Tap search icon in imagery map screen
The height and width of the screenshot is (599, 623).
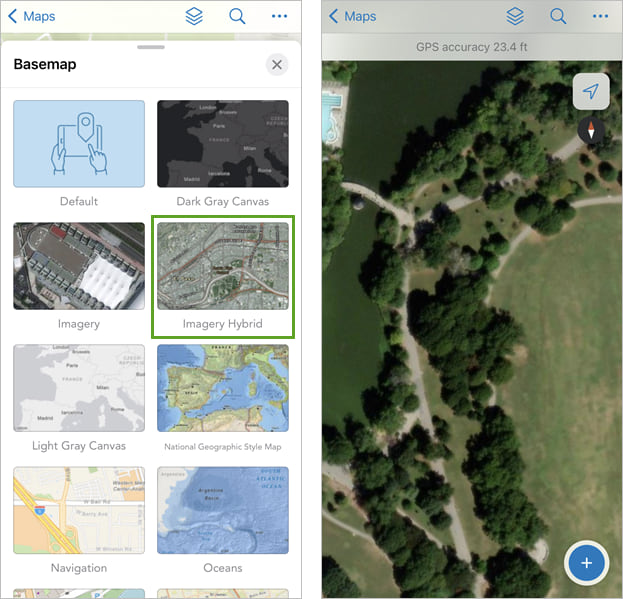point(558,16)
